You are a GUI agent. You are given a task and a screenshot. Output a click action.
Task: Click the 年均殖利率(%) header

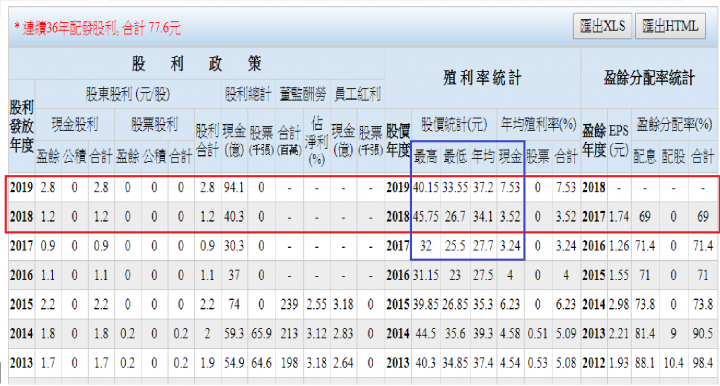pyautogui.click(x=538, y=124)
